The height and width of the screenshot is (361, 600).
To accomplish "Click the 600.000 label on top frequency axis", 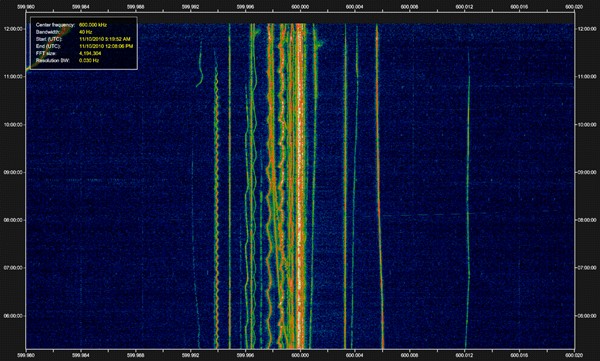I will pos(300,7).
